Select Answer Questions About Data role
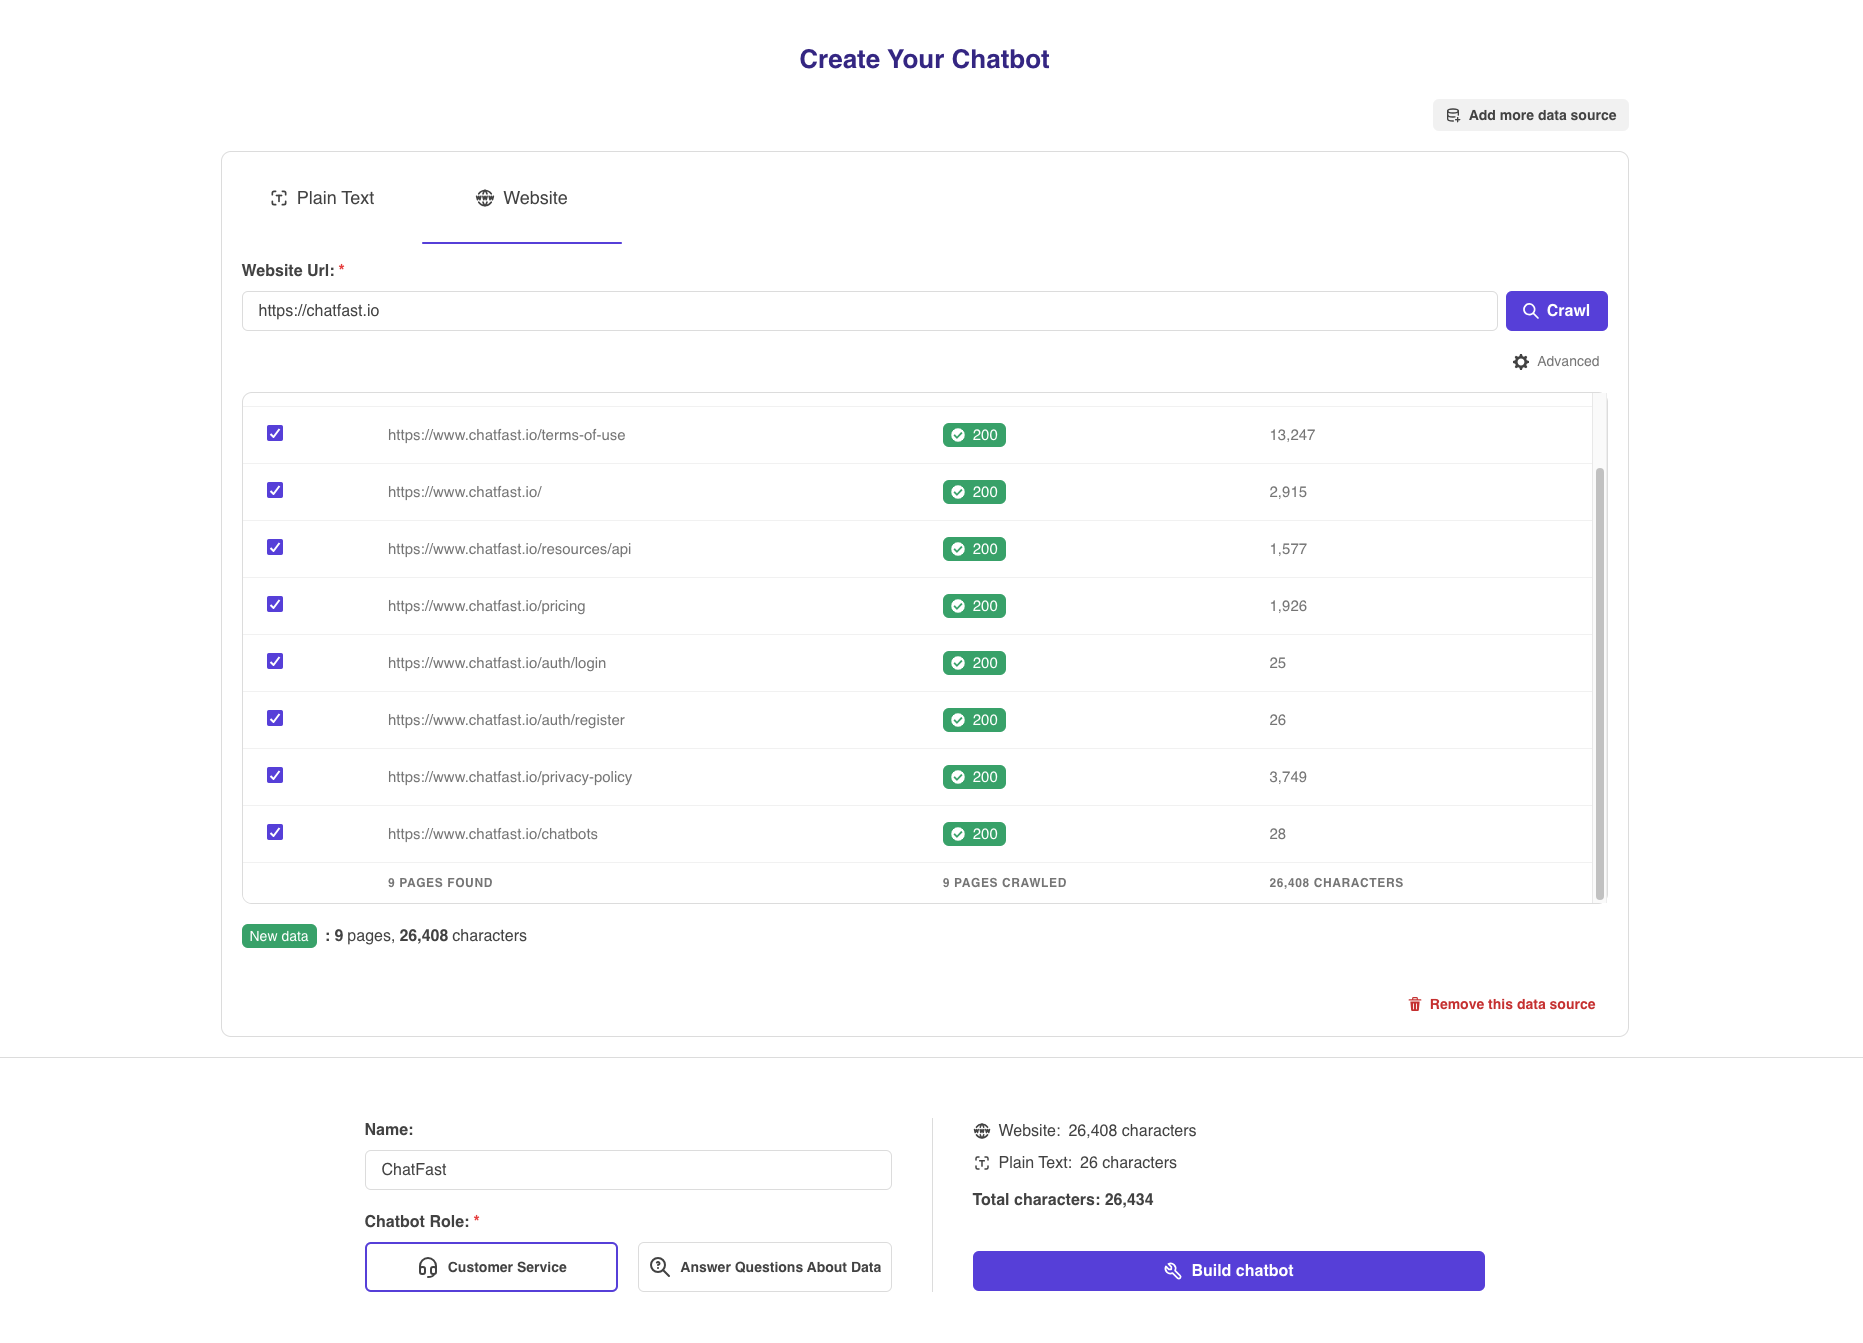This screenshot has width=1863, height=1343. click(765, 1267)
